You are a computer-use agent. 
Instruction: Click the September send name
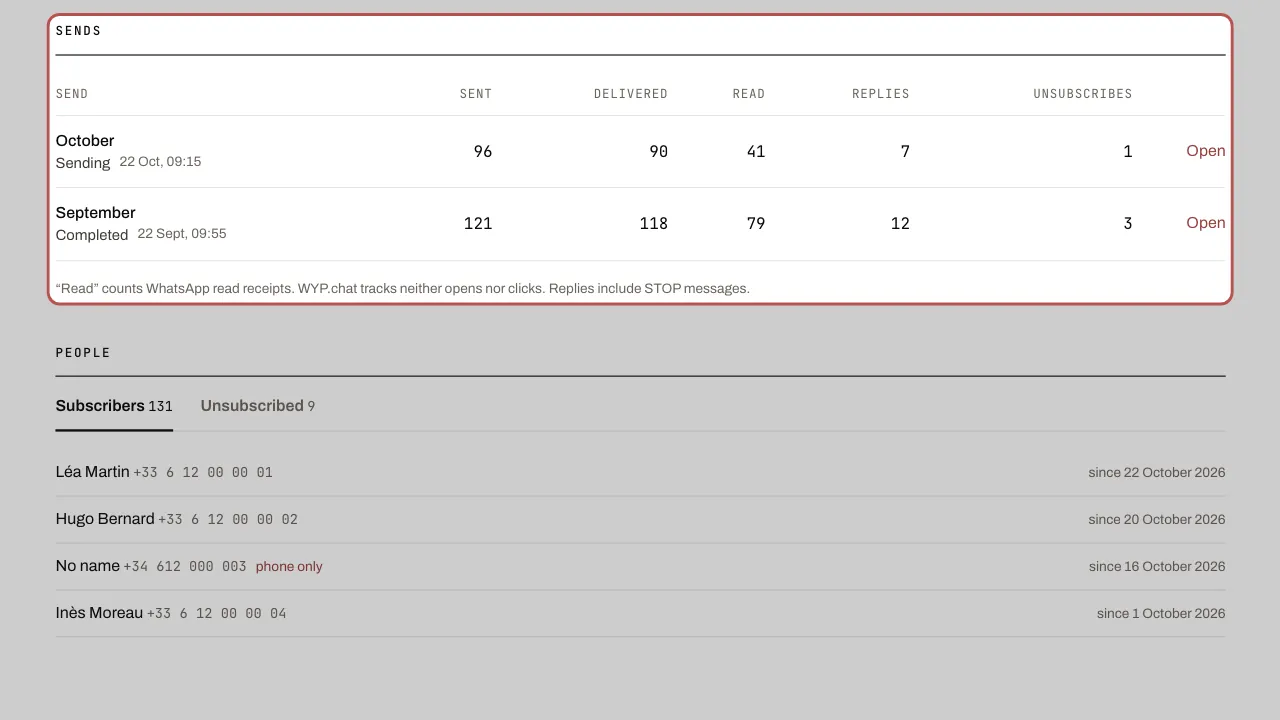tap(95, 213)
